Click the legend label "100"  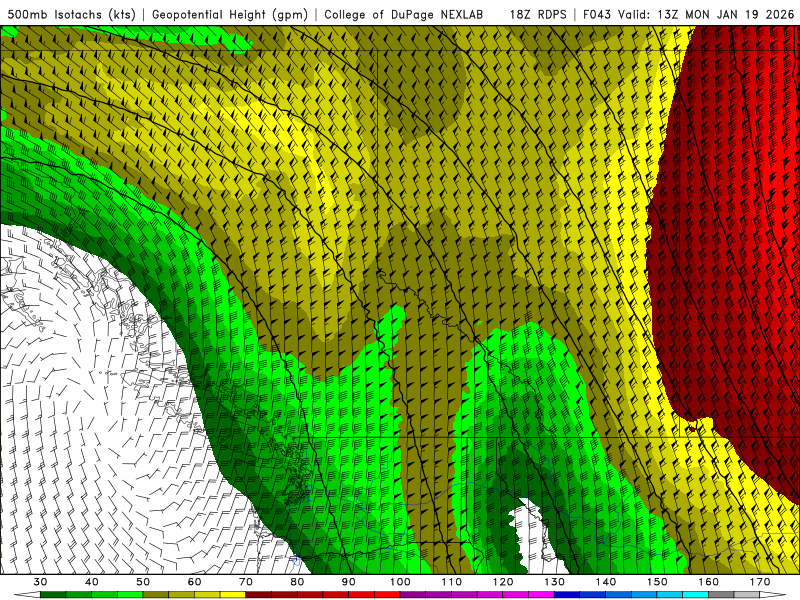coord(400,582)
